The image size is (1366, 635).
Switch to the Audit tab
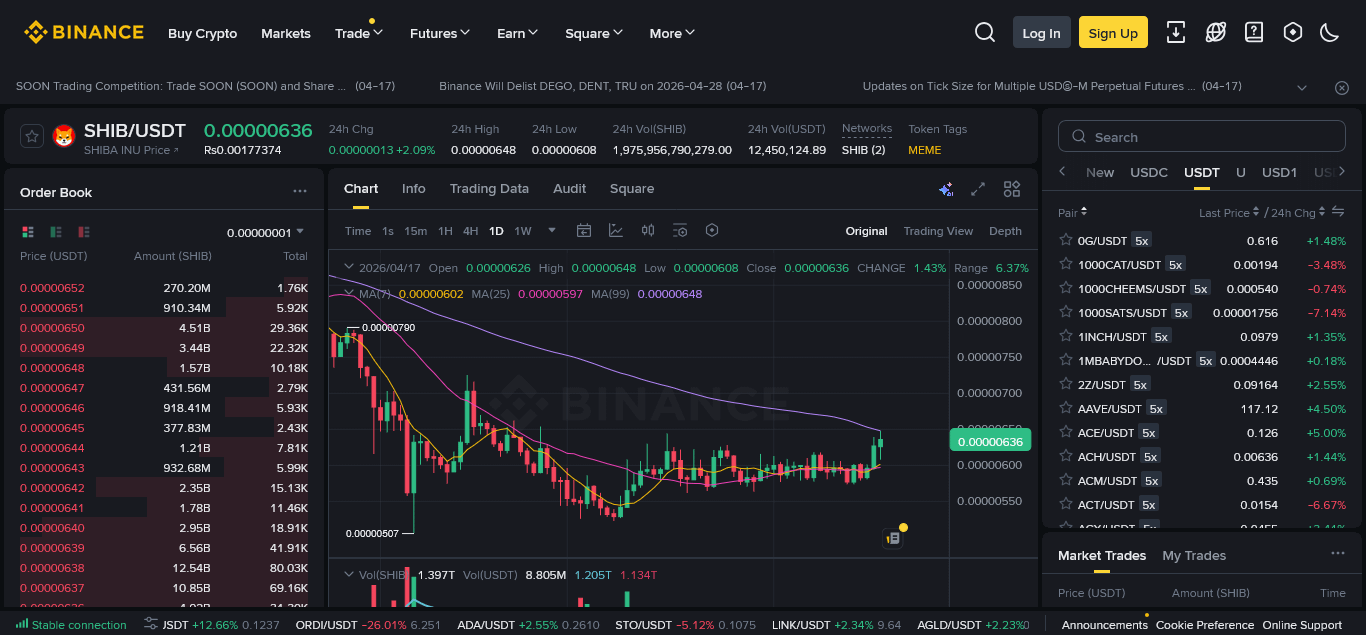tap(570, 188)
